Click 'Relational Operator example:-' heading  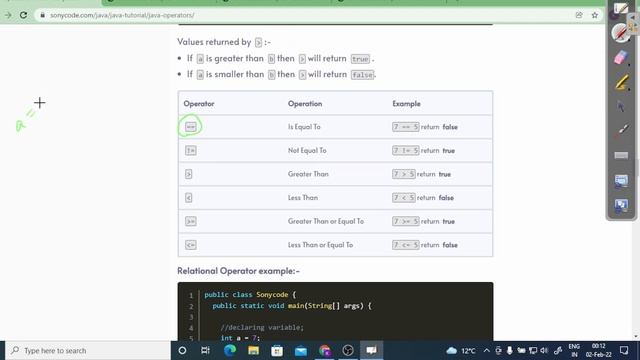(x=238, y=271)
